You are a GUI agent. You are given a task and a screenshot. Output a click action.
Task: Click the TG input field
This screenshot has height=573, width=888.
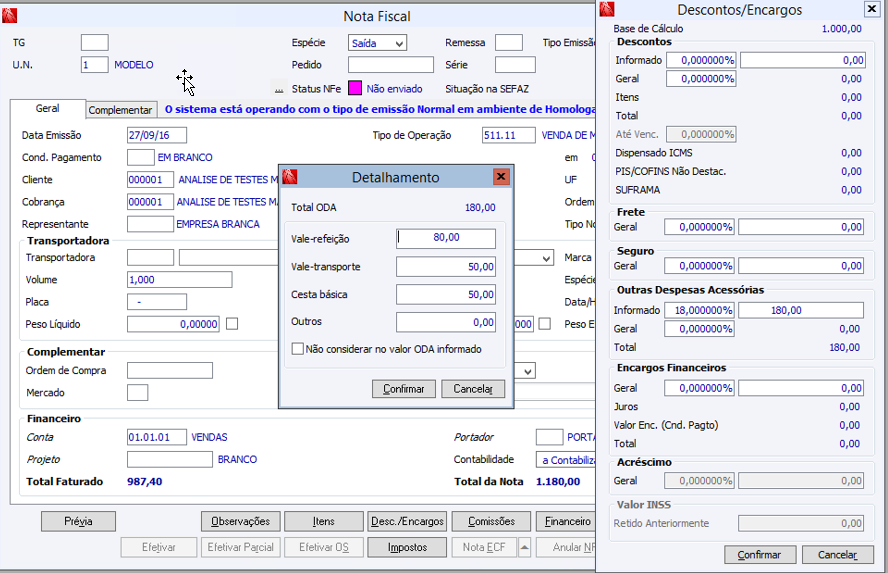(95, 42)
